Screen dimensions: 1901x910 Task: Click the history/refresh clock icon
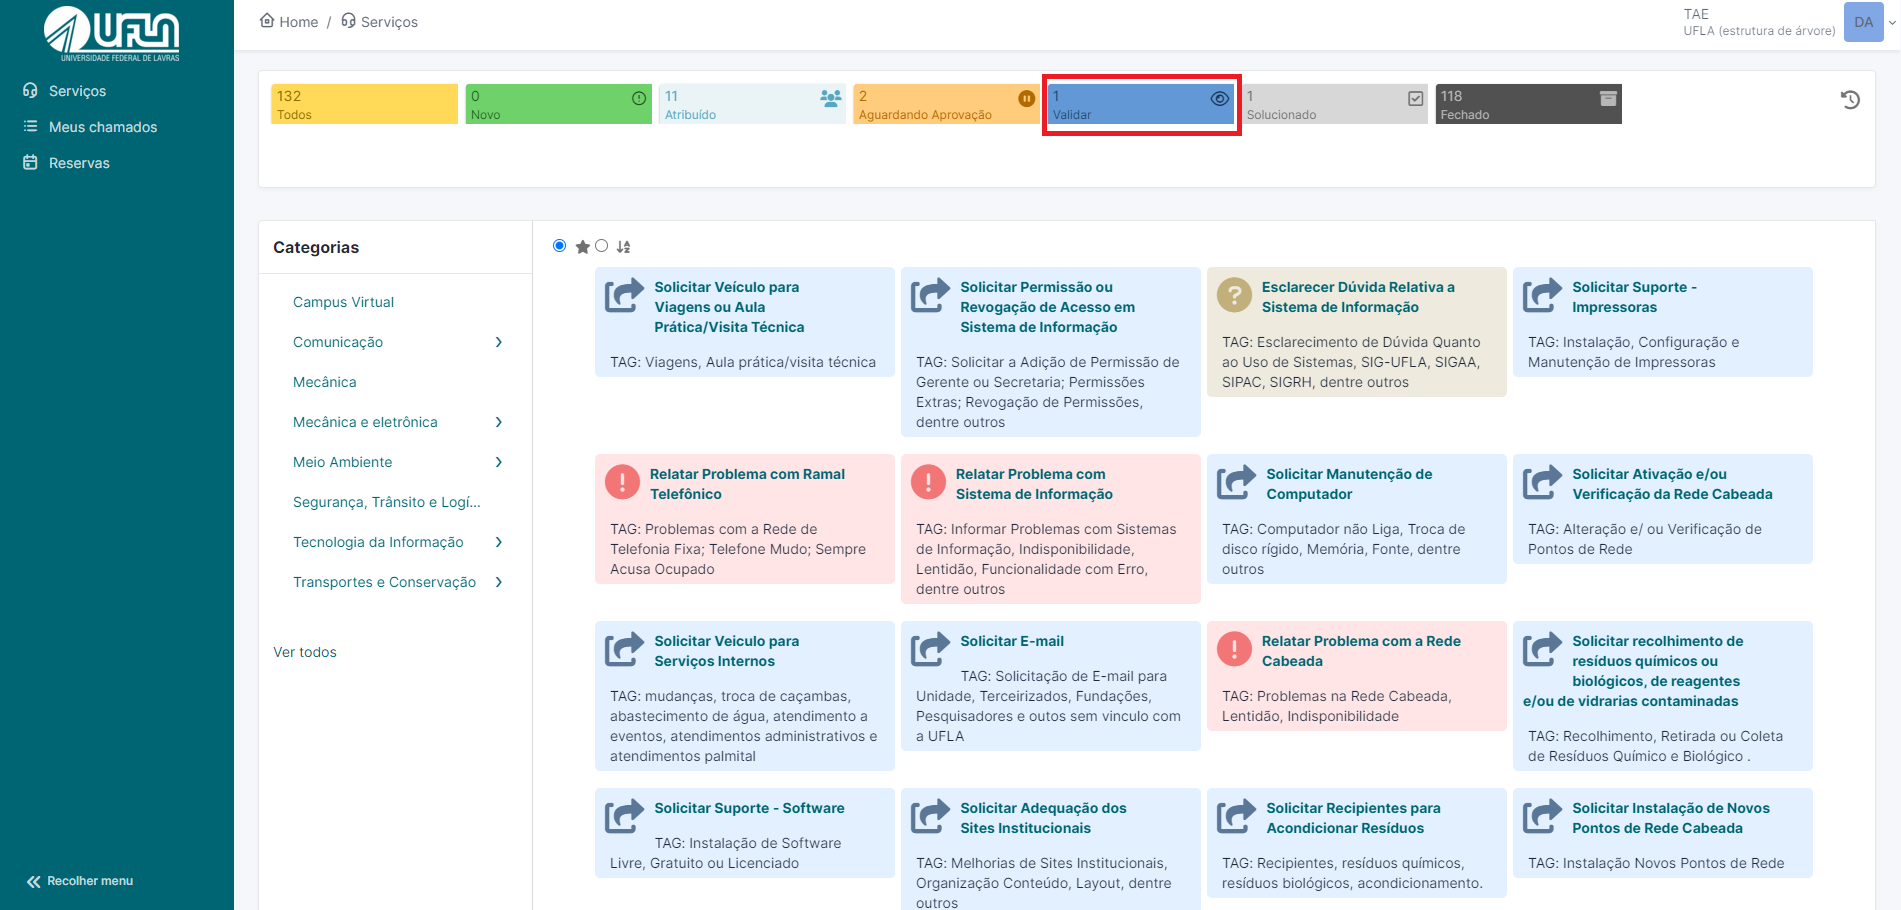[x=1850, y=100]
